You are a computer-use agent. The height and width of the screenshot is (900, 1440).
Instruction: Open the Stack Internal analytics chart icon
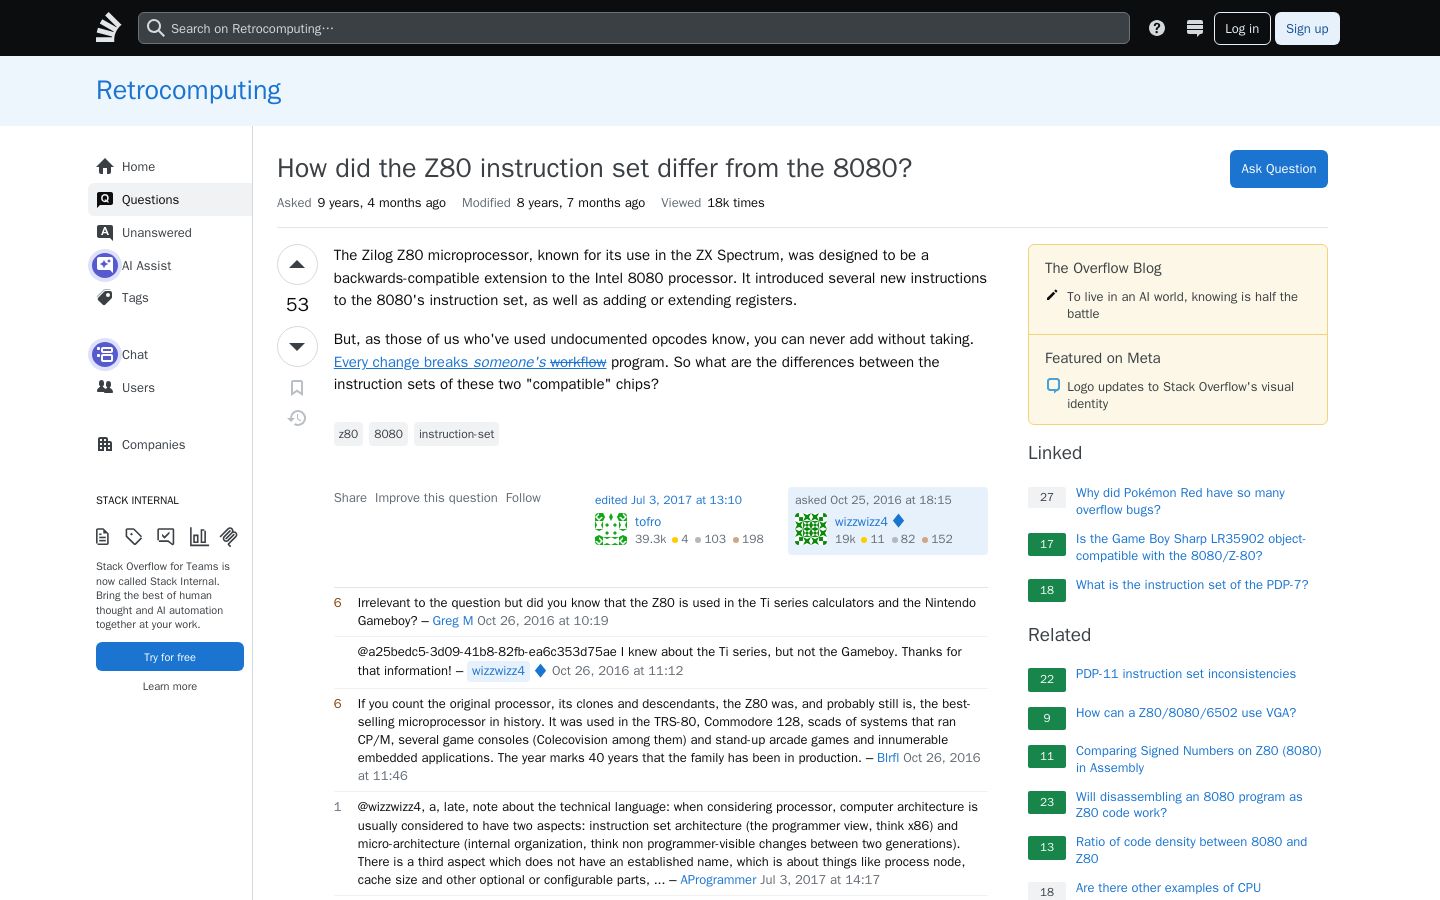click(x=198, y=537)
